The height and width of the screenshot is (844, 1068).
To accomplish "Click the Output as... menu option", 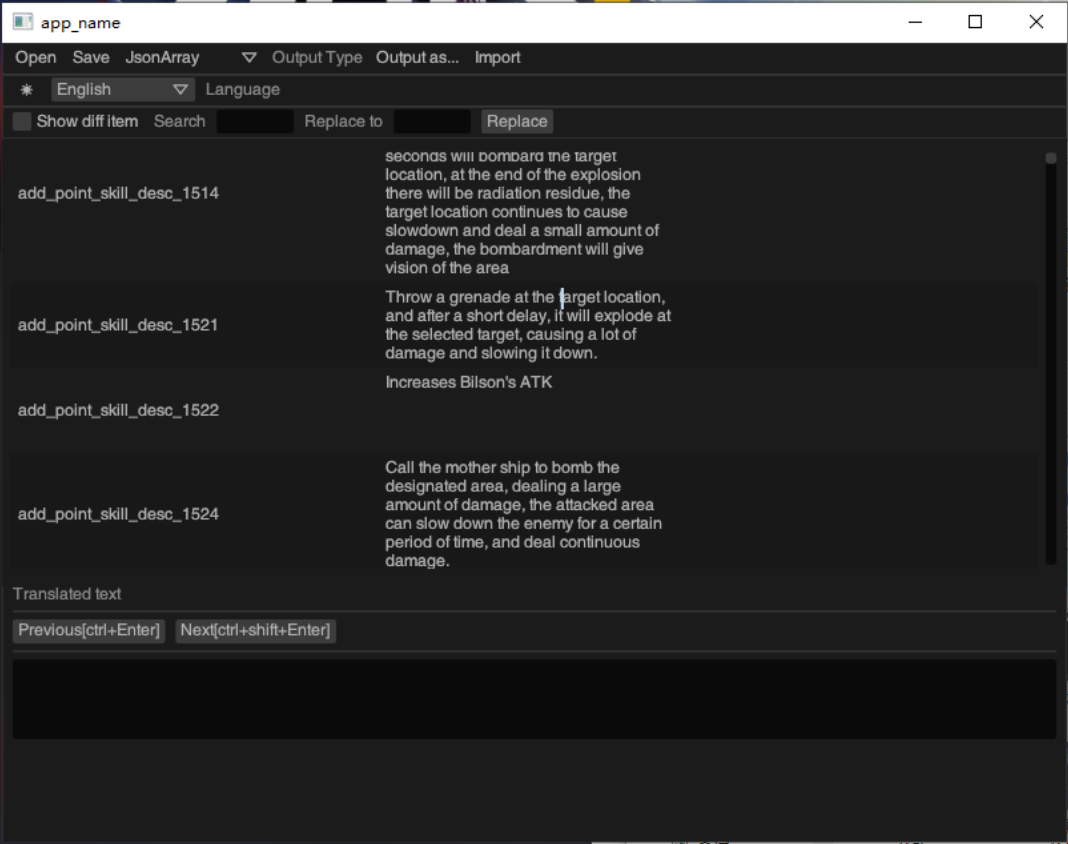I will pyautogui.click(x=417, y=57).
